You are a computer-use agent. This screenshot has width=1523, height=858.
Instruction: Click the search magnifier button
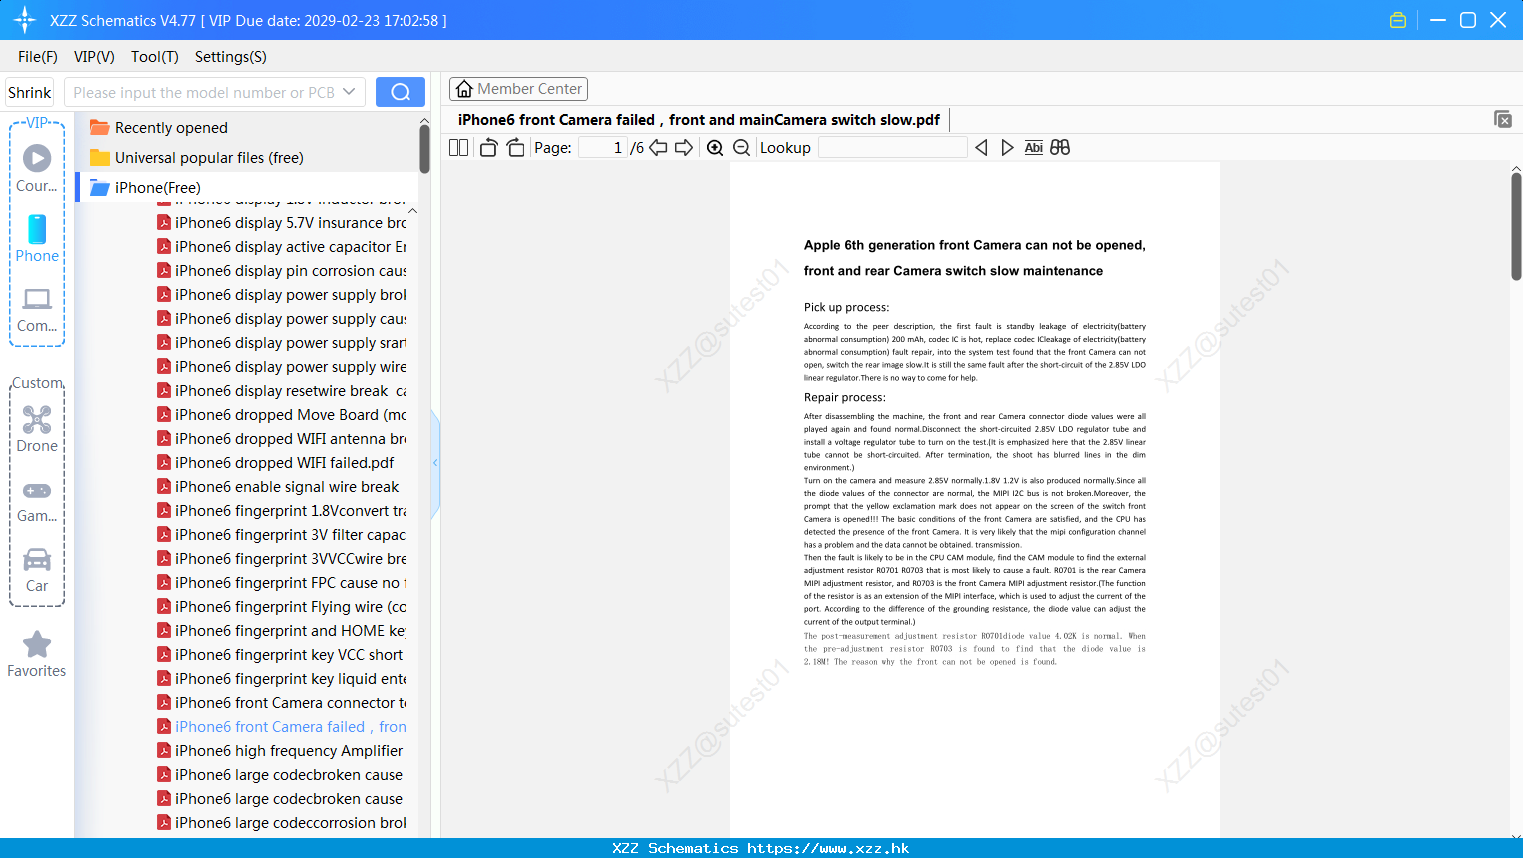pos(400,92)
